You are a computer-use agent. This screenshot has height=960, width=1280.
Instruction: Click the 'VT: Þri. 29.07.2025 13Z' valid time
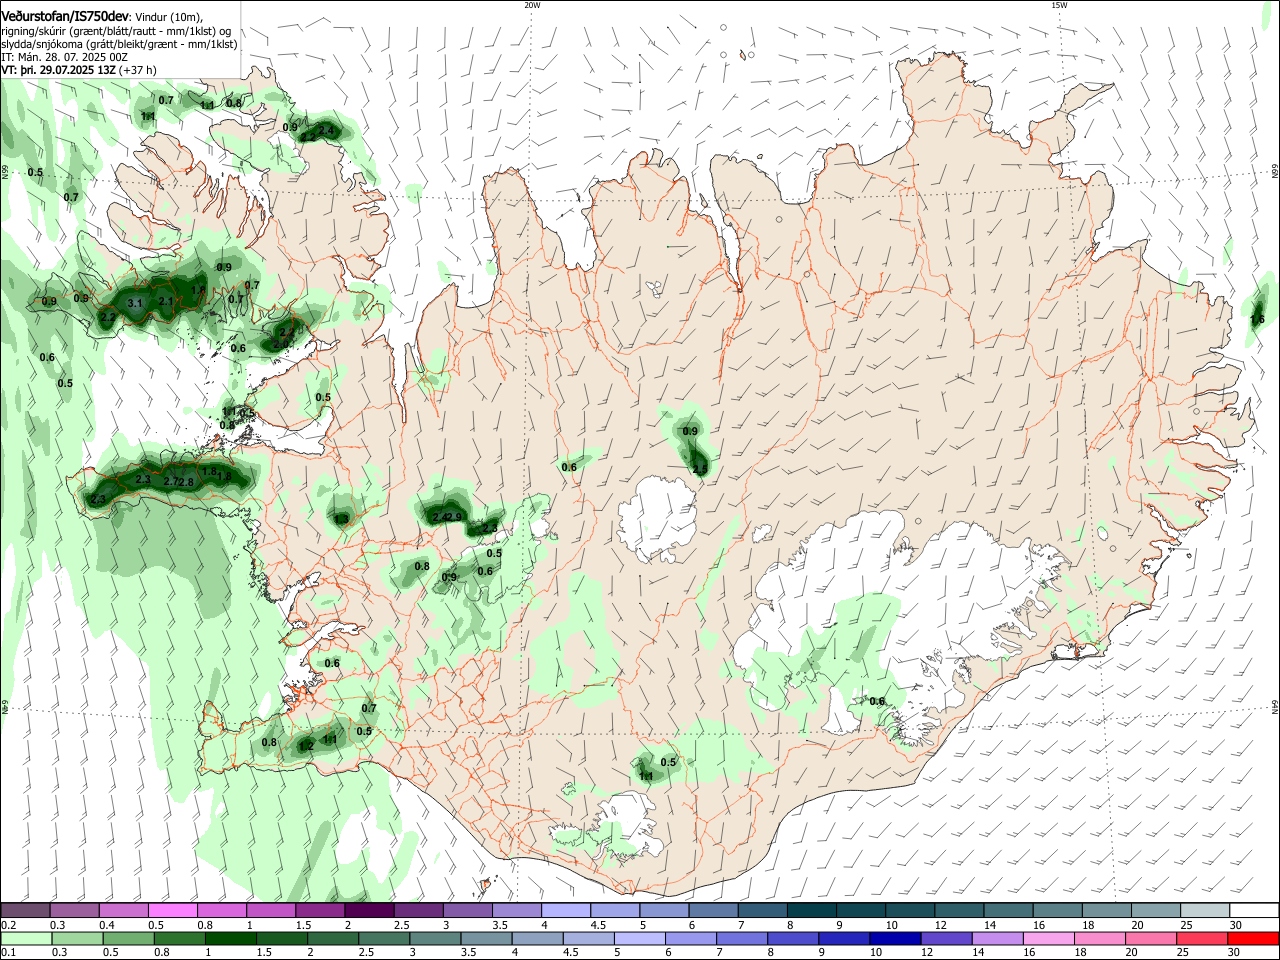point(58,70)
